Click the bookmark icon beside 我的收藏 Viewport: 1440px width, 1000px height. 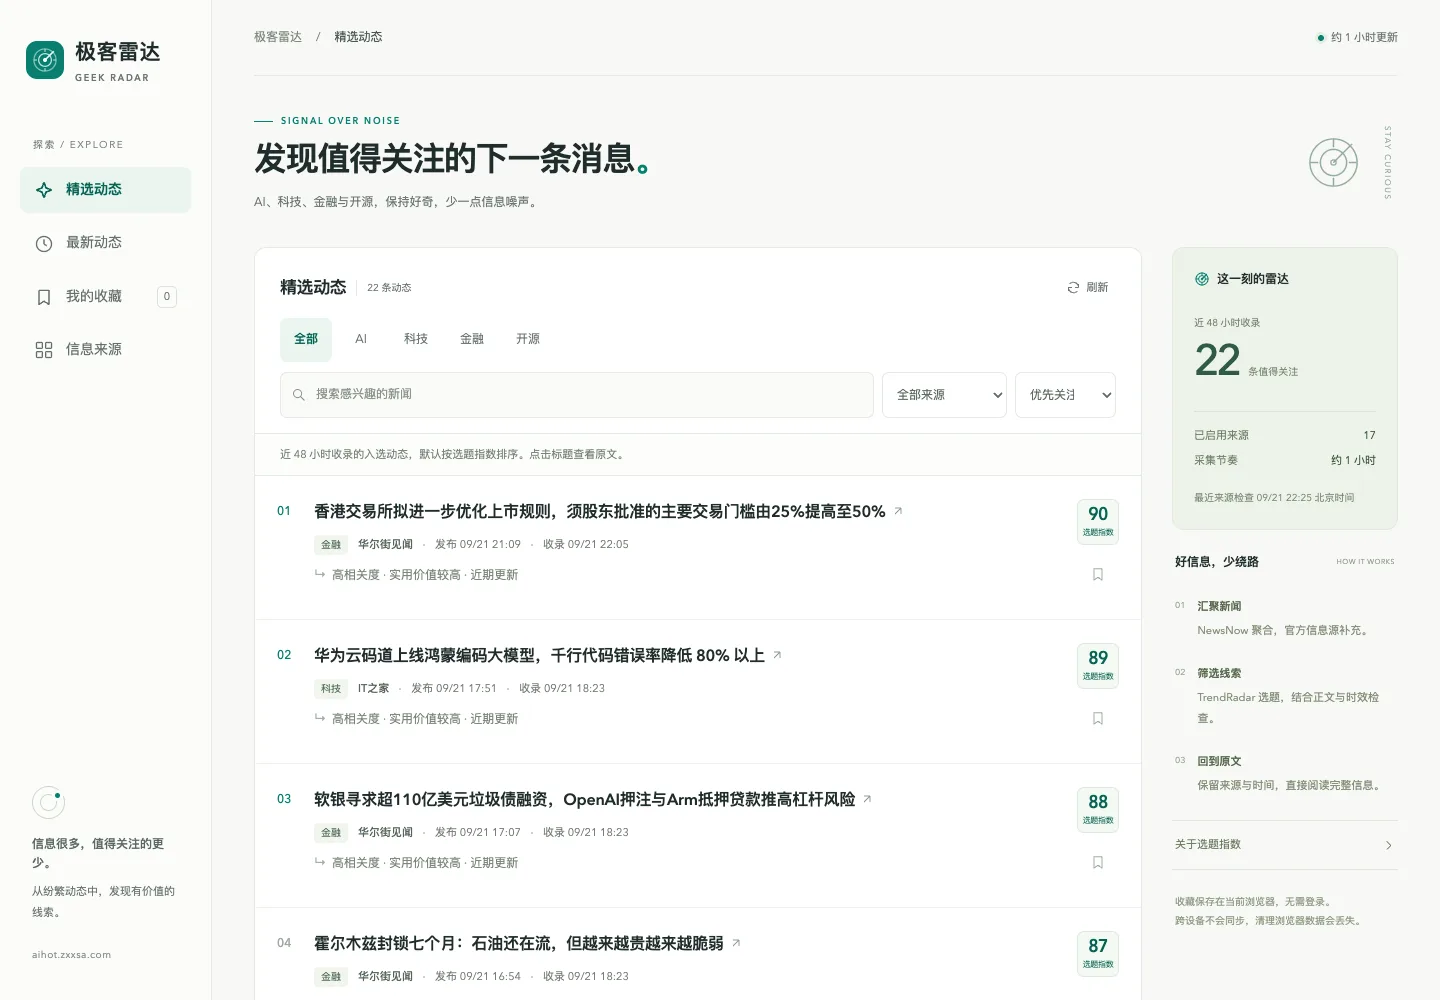click(x=44, y=297)
